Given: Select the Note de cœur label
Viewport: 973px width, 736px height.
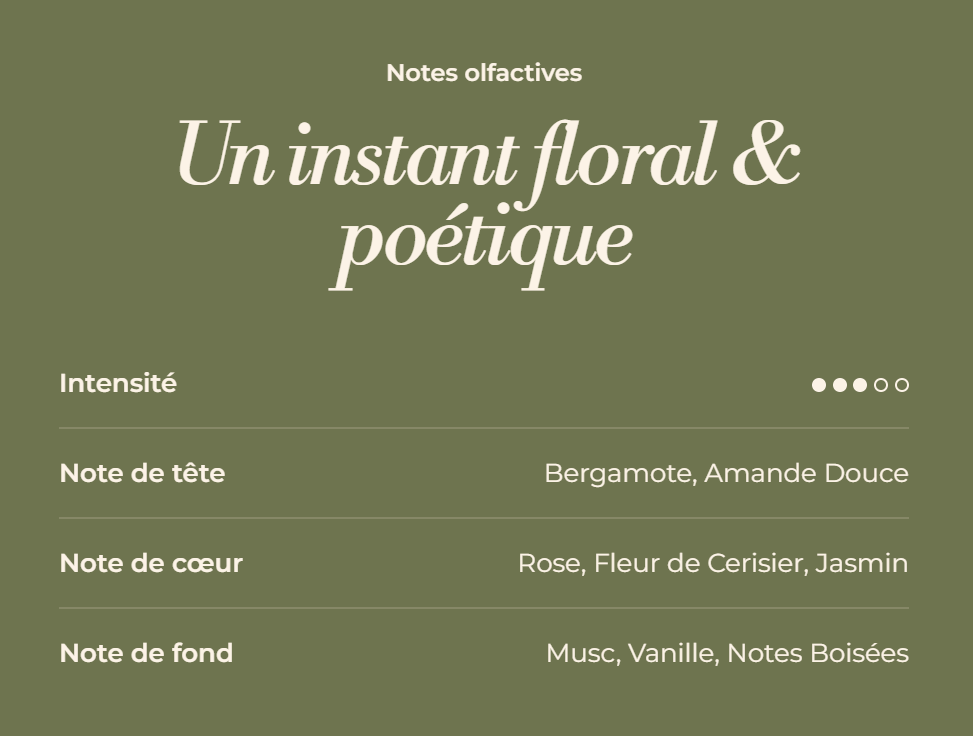Looking at the screenshot, I should pyautogui.click(x=151, y=563).
